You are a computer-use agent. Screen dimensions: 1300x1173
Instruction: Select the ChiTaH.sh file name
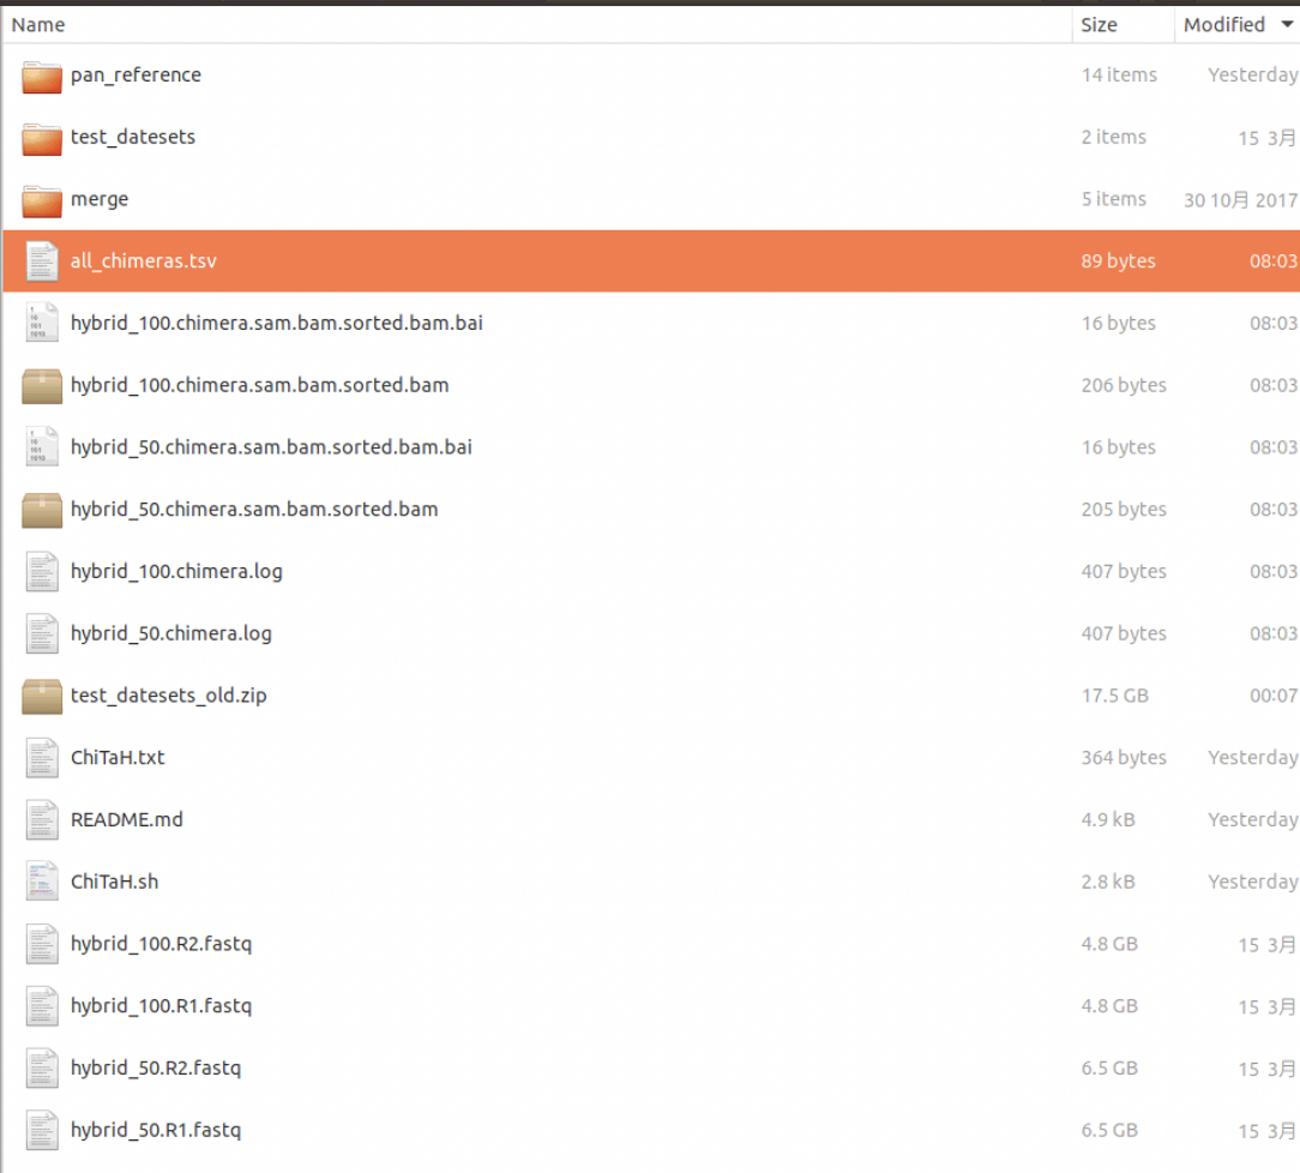(x=115, y=881)
